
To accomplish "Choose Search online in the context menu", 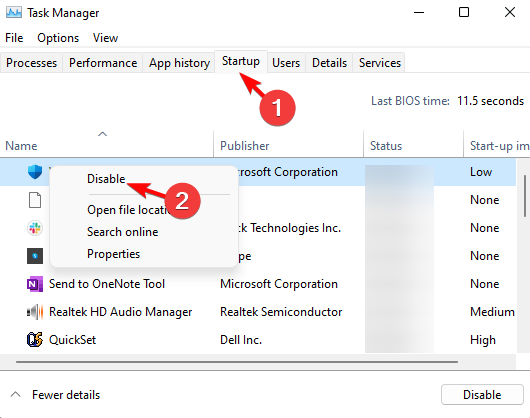I will point(123,232).
